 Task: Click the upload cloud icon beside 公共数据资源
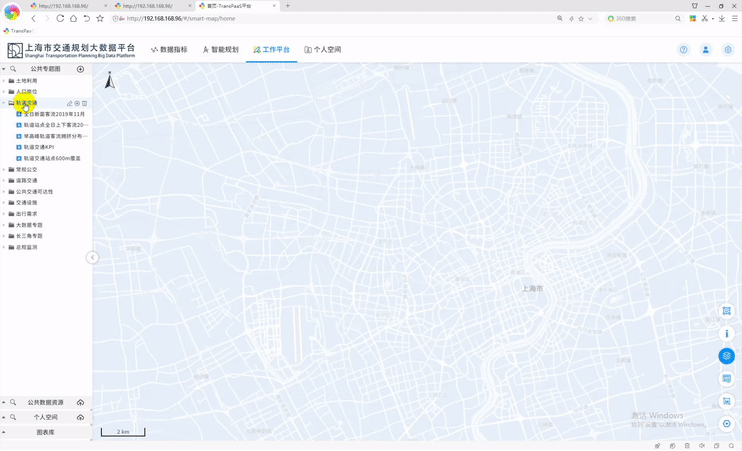[x=81, y=403]
